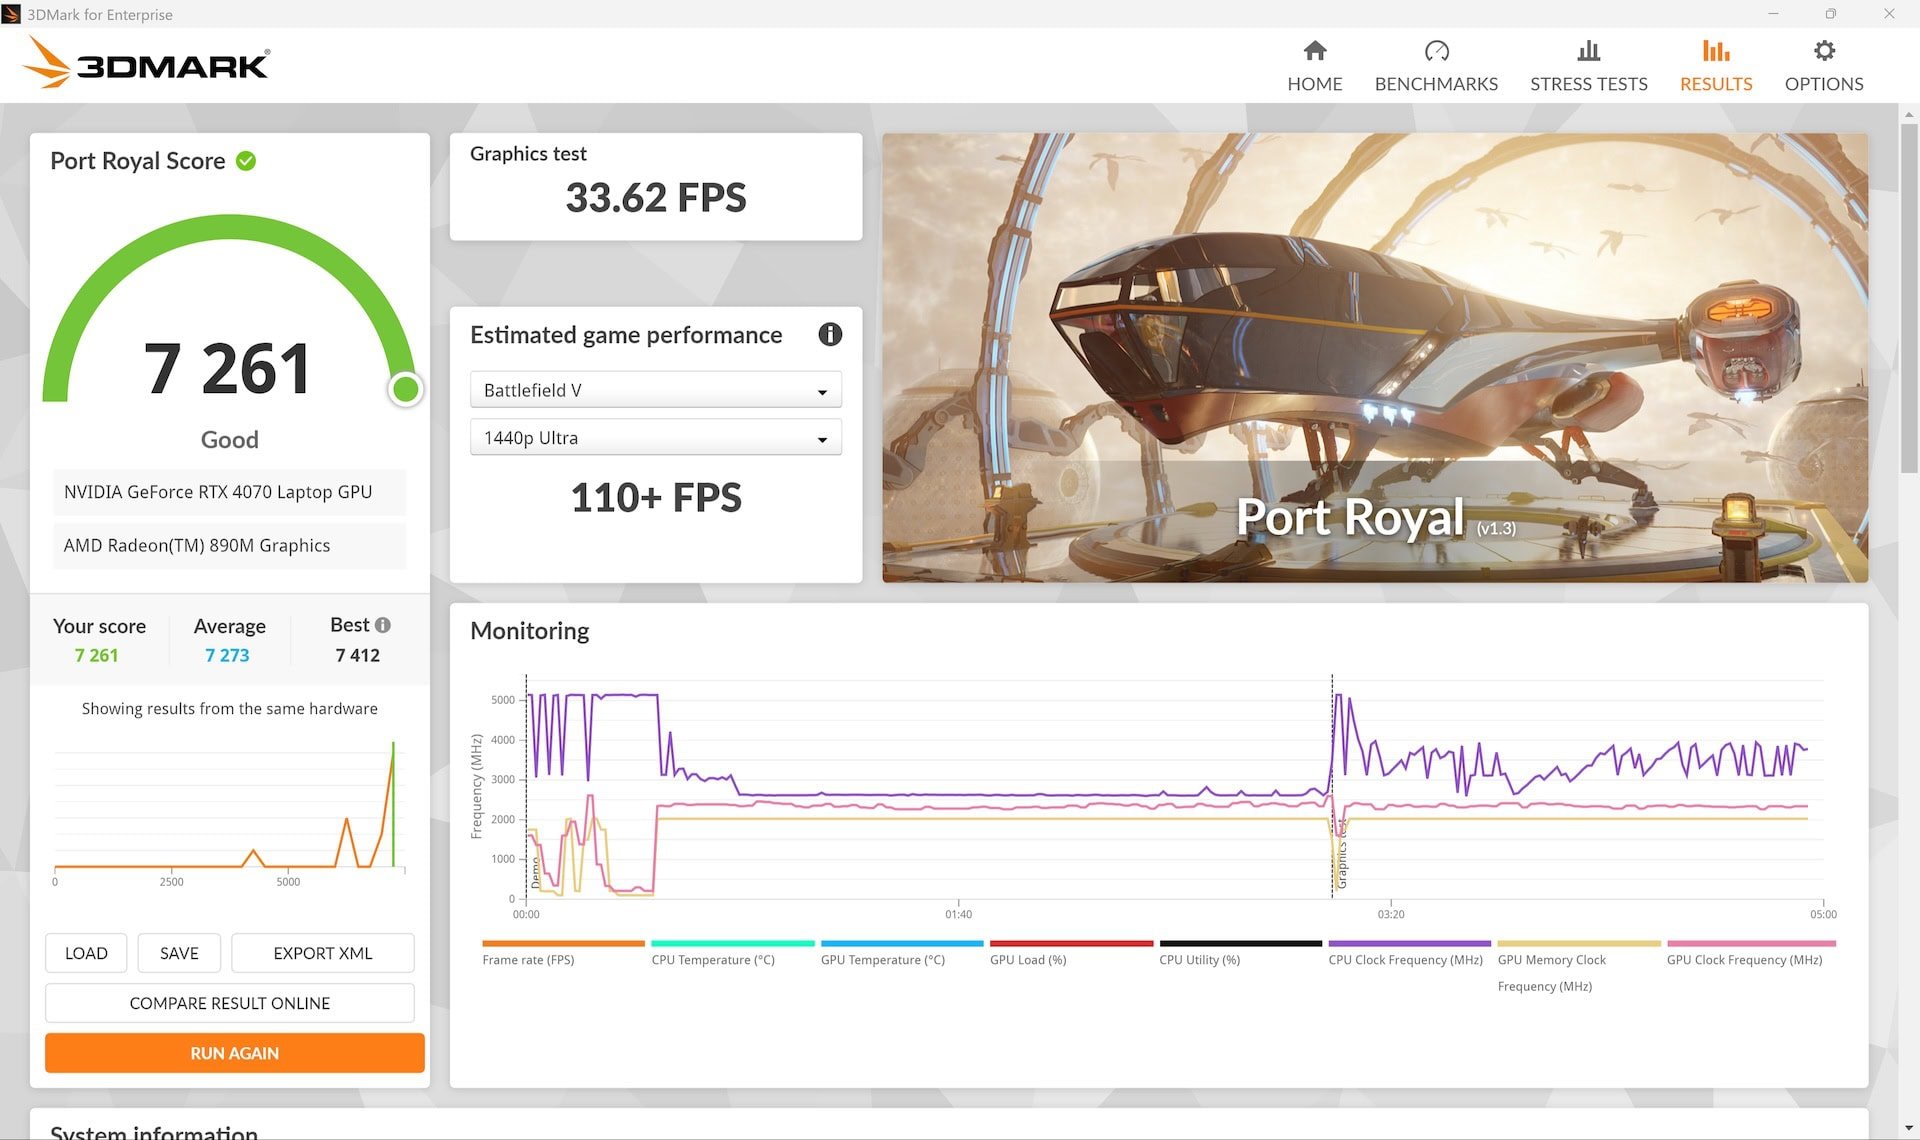Click the green score gauge knob

click(x=405, y=389)
